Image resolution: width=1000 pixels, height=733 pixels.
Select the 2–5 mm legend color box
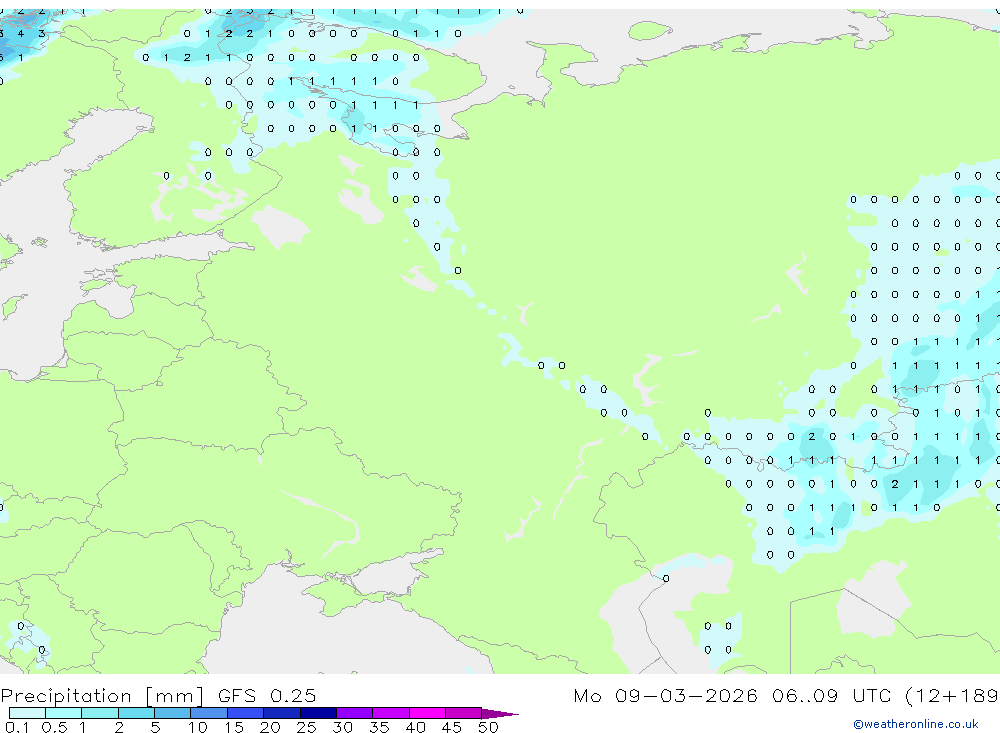click(x=136, y=713)
